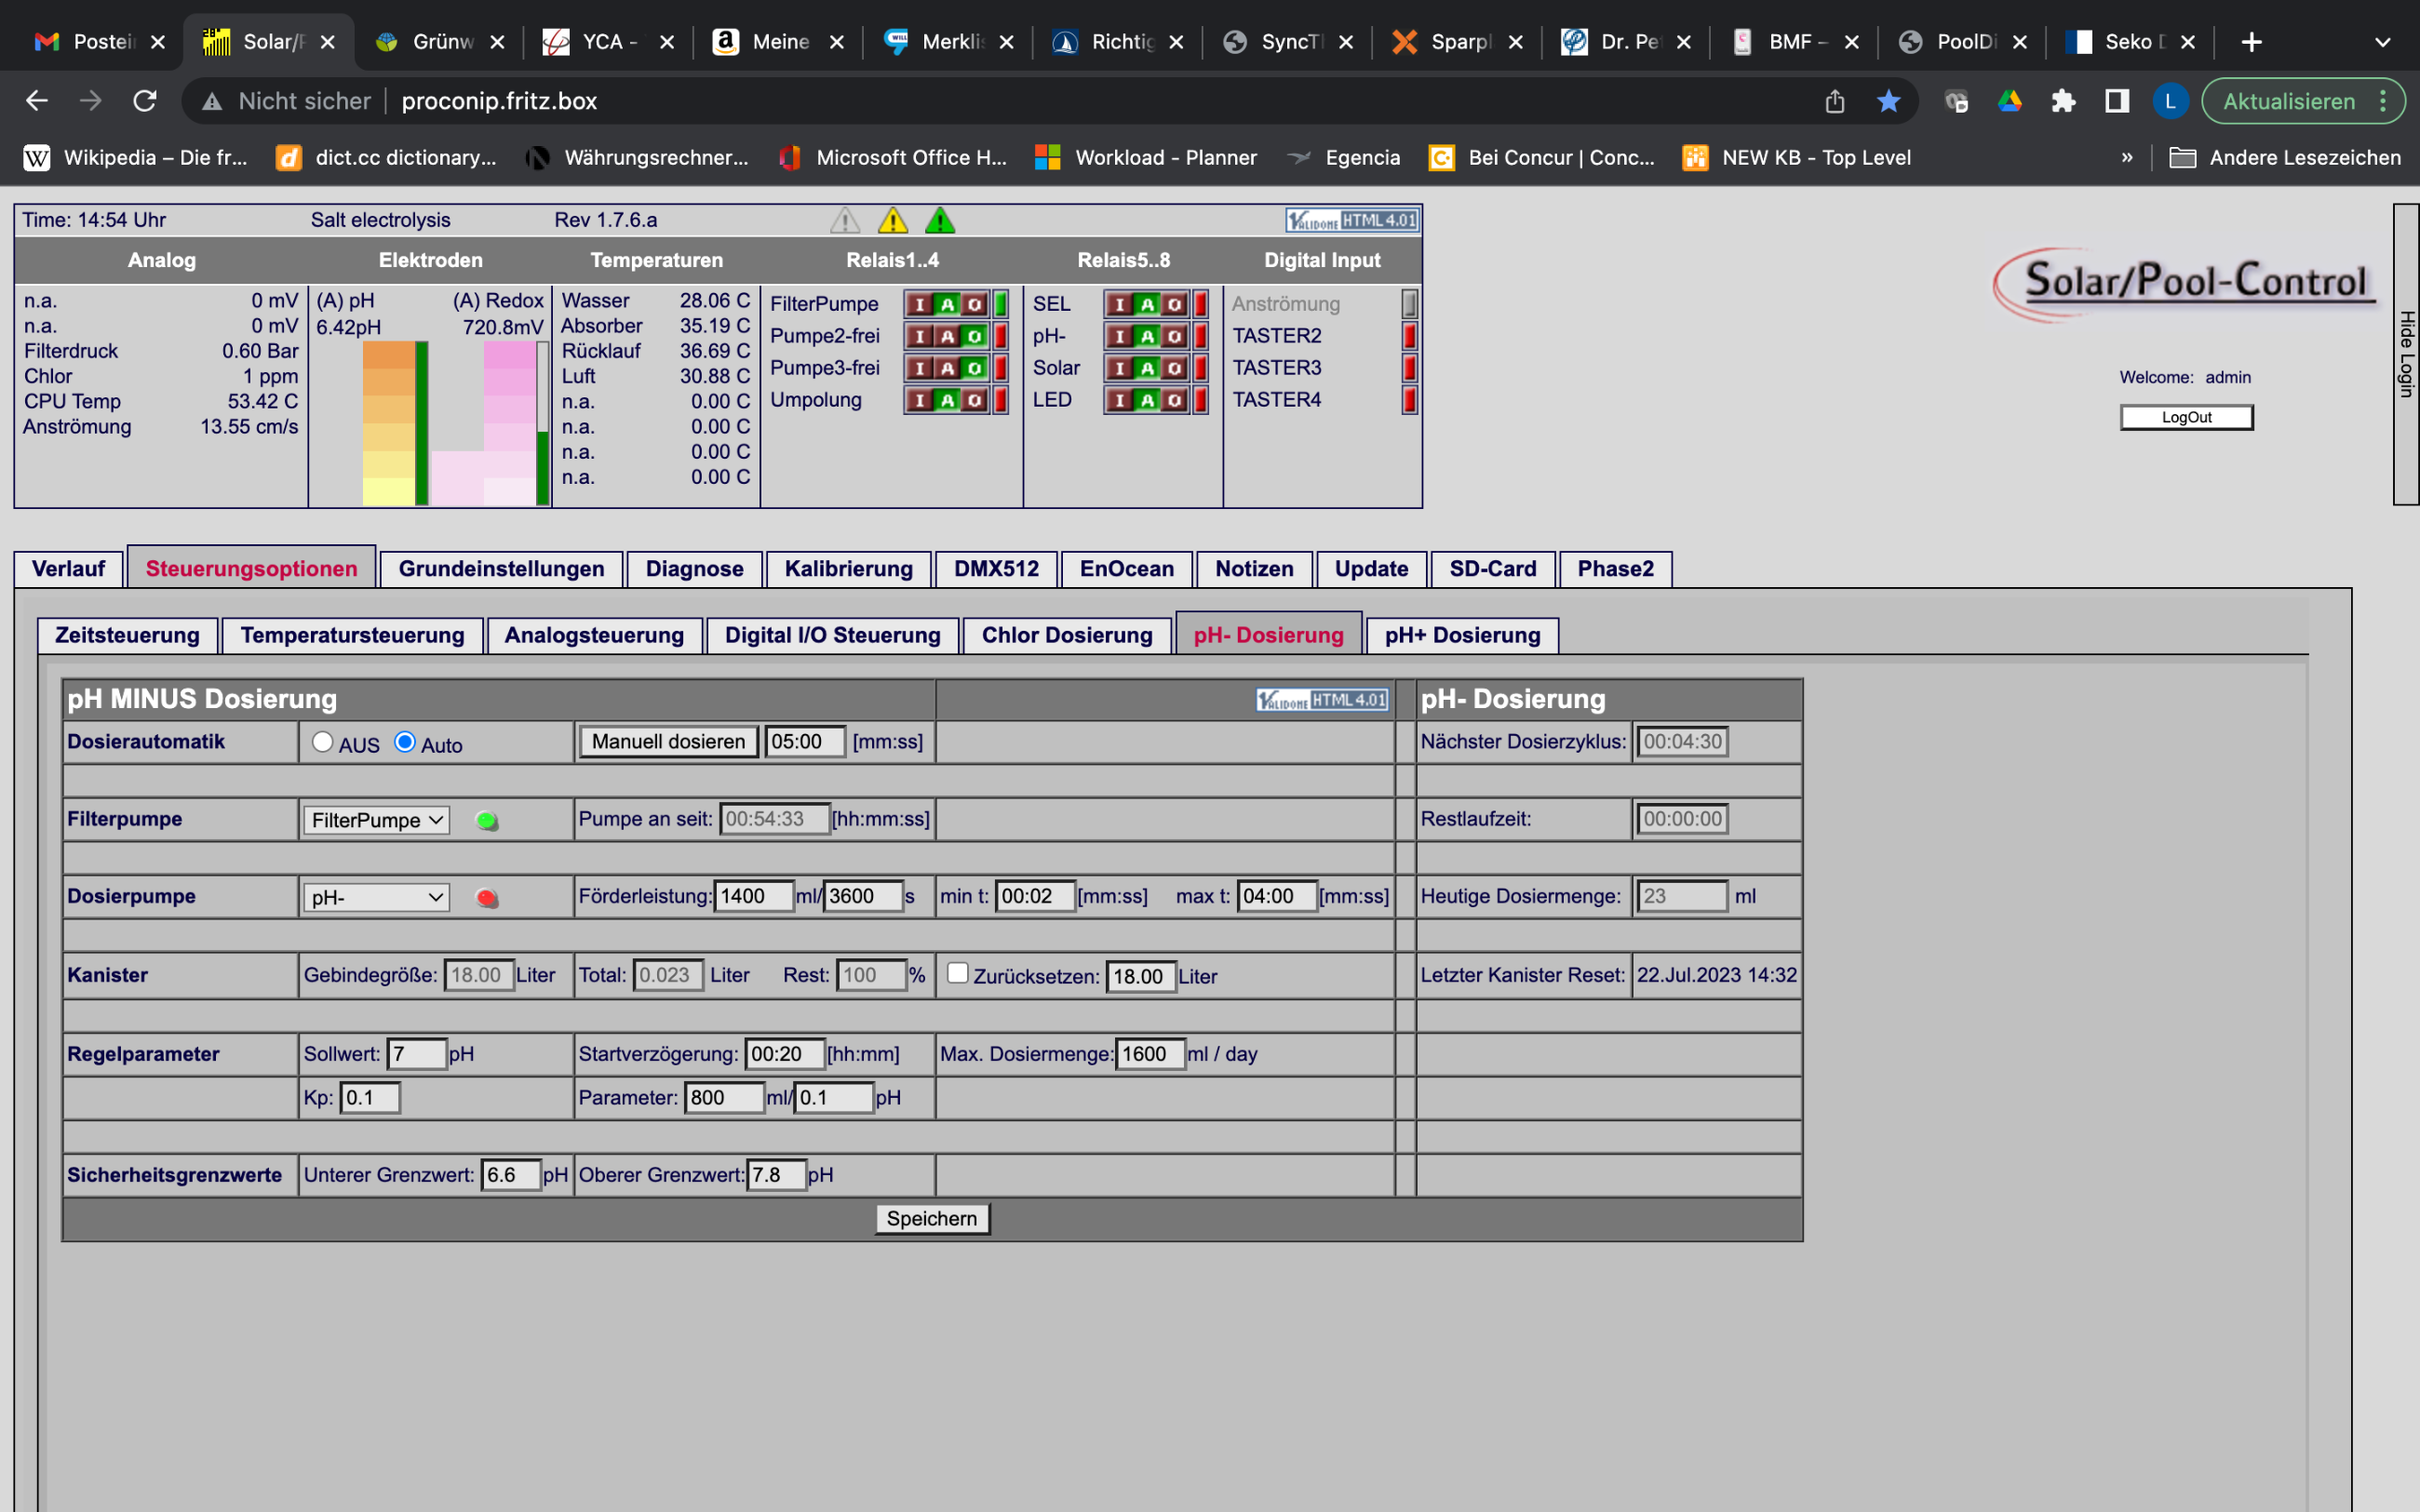Switch FilterPumpe relay to I (on)
This screenshot has height=1512, width=2420.
click(x=920, y=304)
